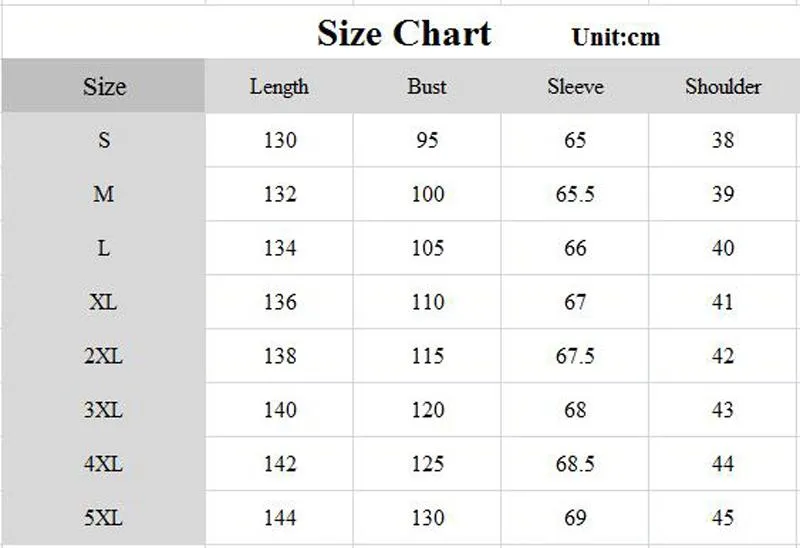Click the sleeve cell showing 65.5
This screenshot has width=800, height=548.
pyautogui.click(x=575, y=193)
